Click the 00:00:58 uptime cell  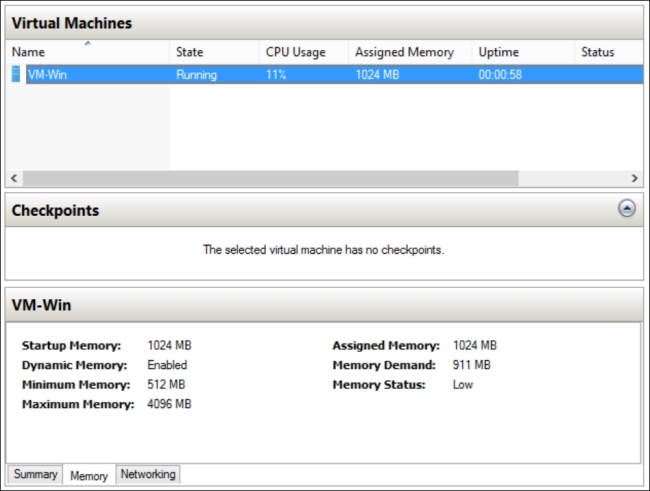pyautogui.click(x=502, y=75)
